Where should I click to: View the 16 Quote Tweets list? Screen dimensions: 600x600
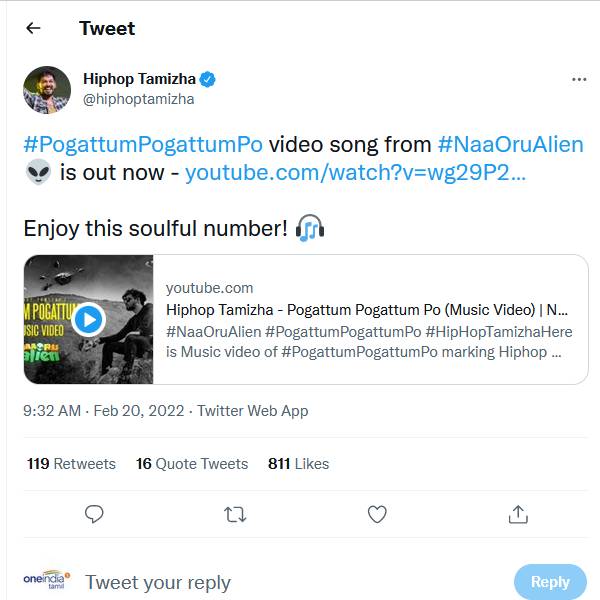point(192,464)
